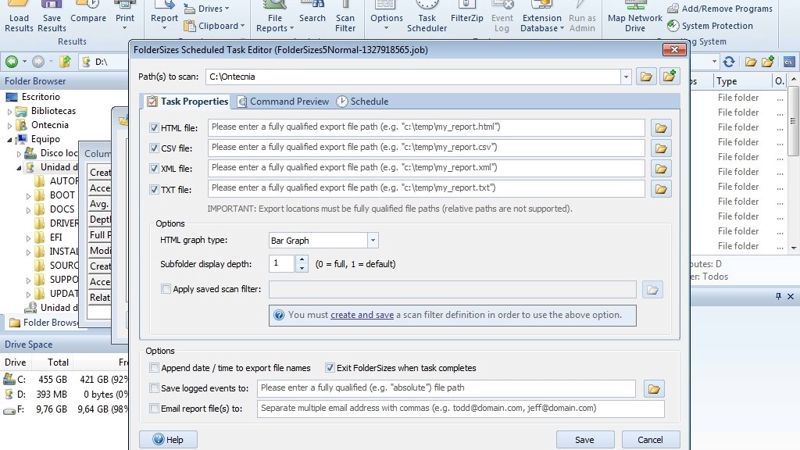800x450 pixels.
Task: Click the Cancel button
Action: tap(651, 440)
